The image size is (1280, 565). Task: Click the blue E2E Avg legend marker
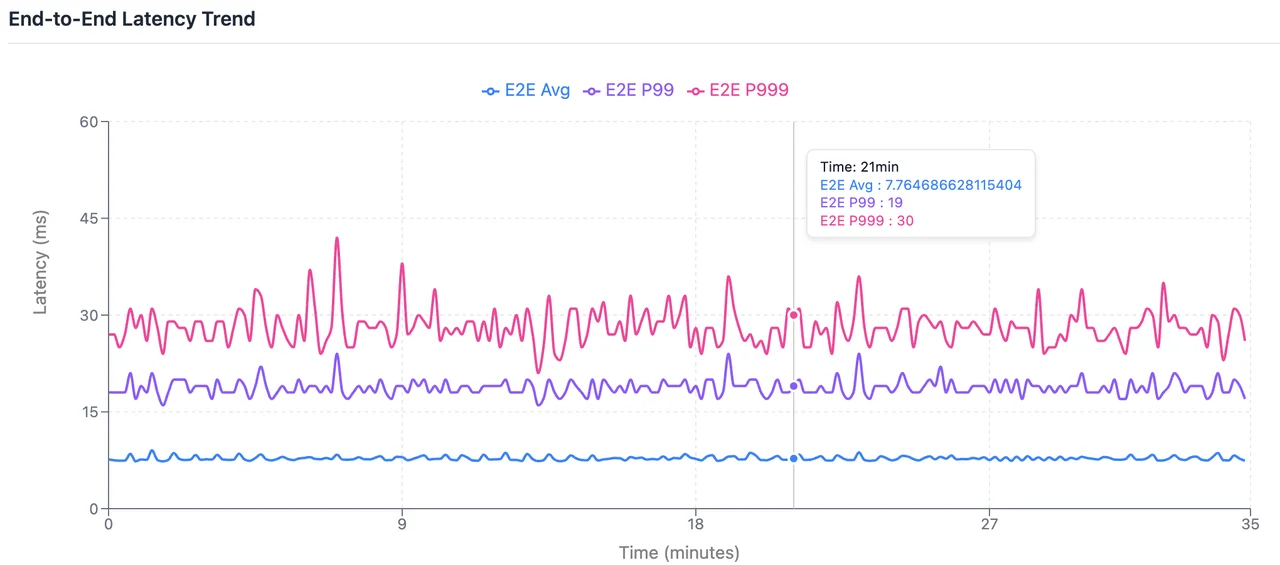tap(490, 90)
